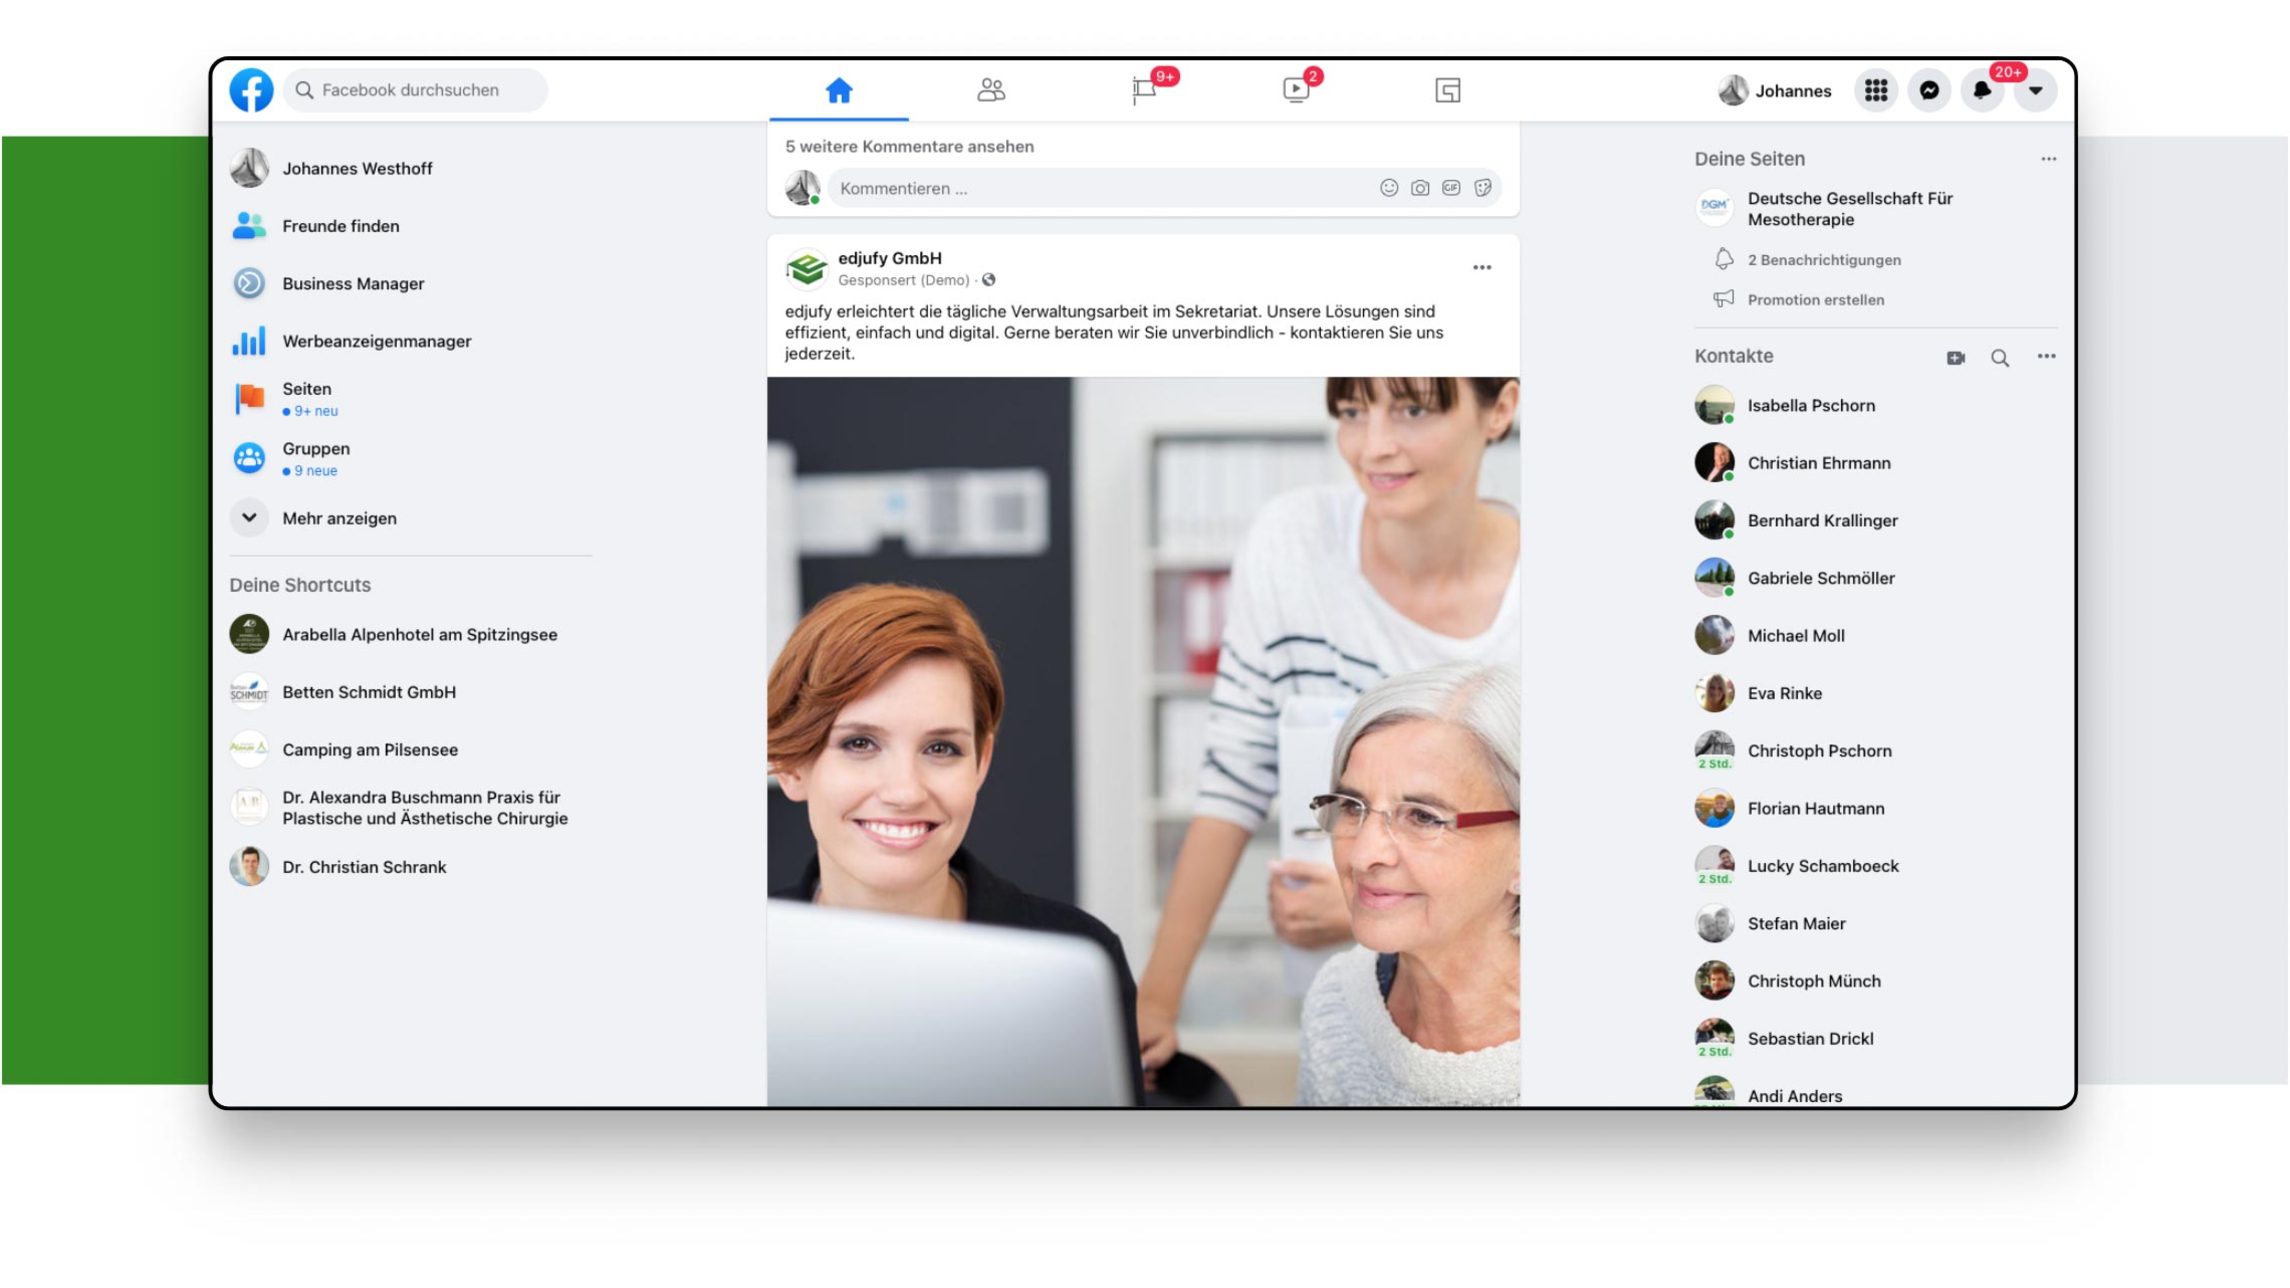Open the grid menu icon
The image size is (2290, 1288).
1876,90
